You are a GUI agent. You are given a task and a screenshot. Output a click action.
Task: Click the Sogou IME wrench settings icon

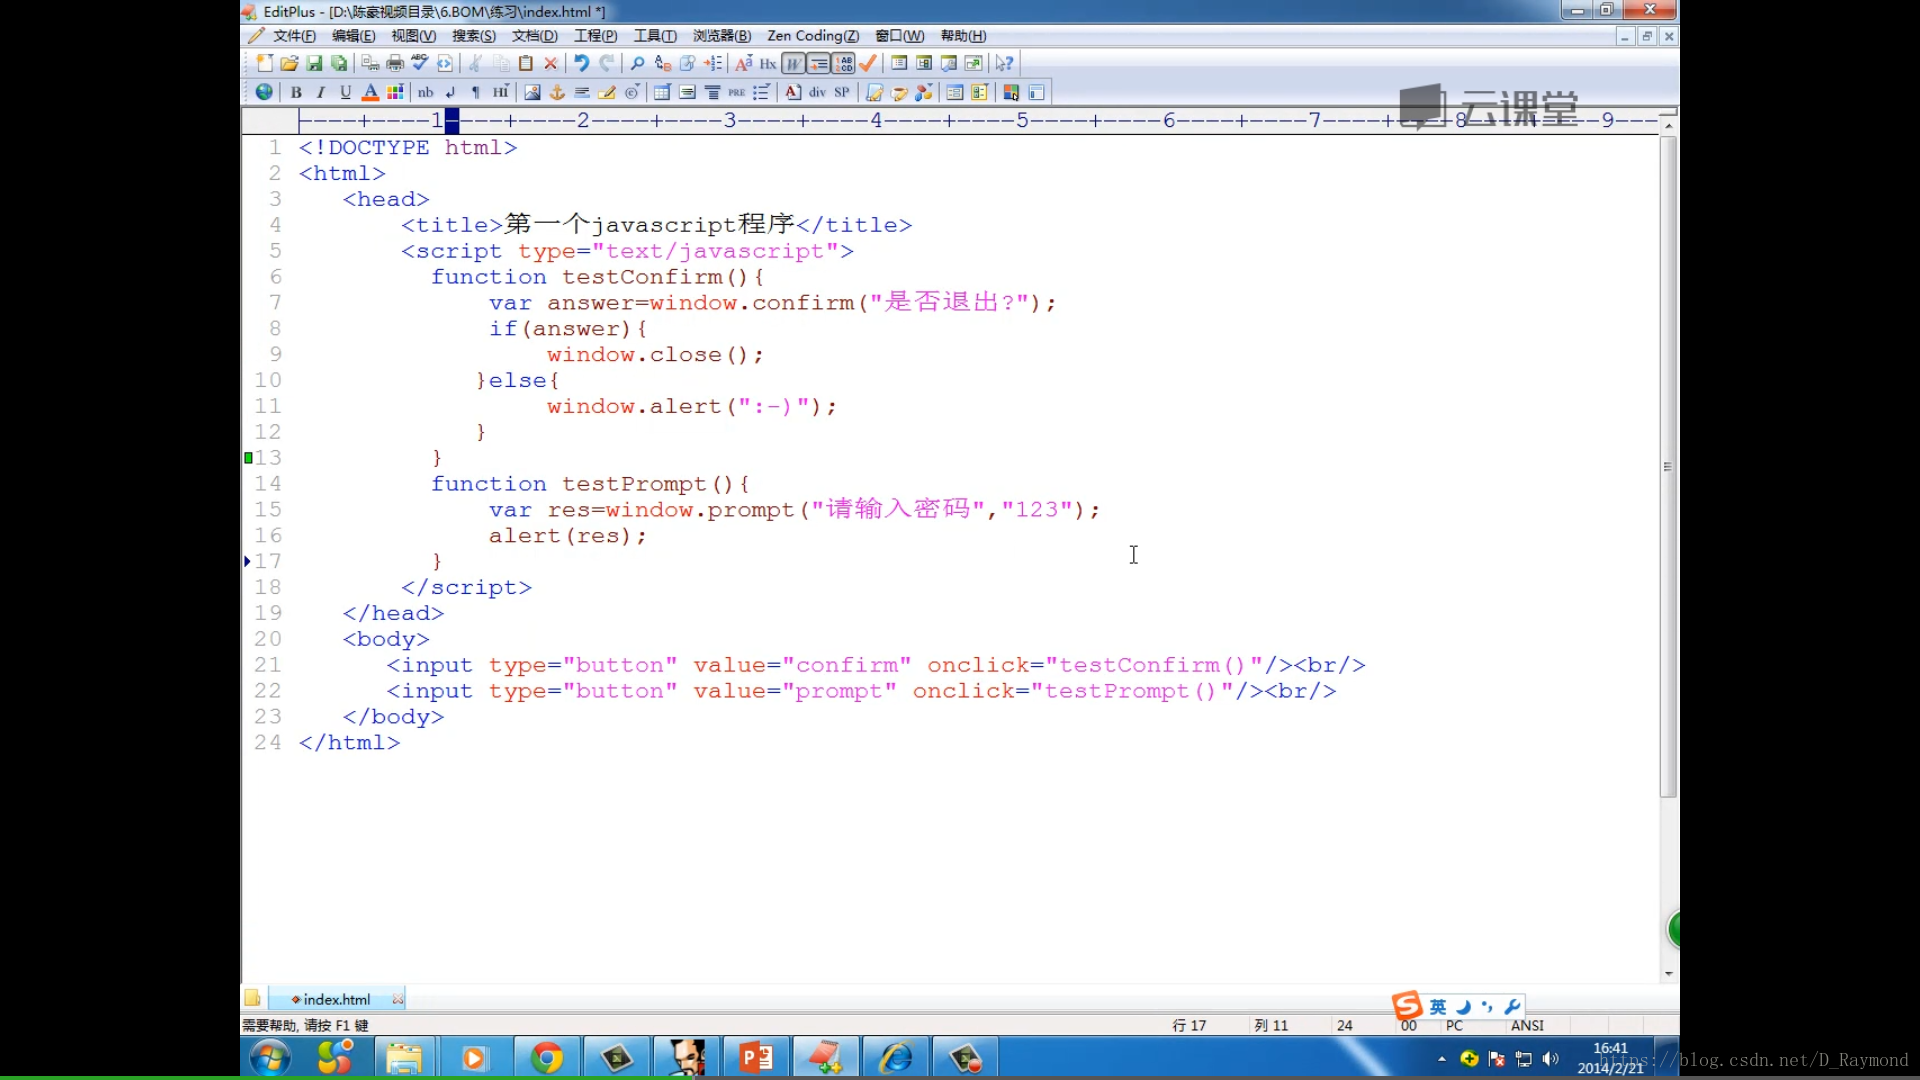click(x=1512, y=1007)
